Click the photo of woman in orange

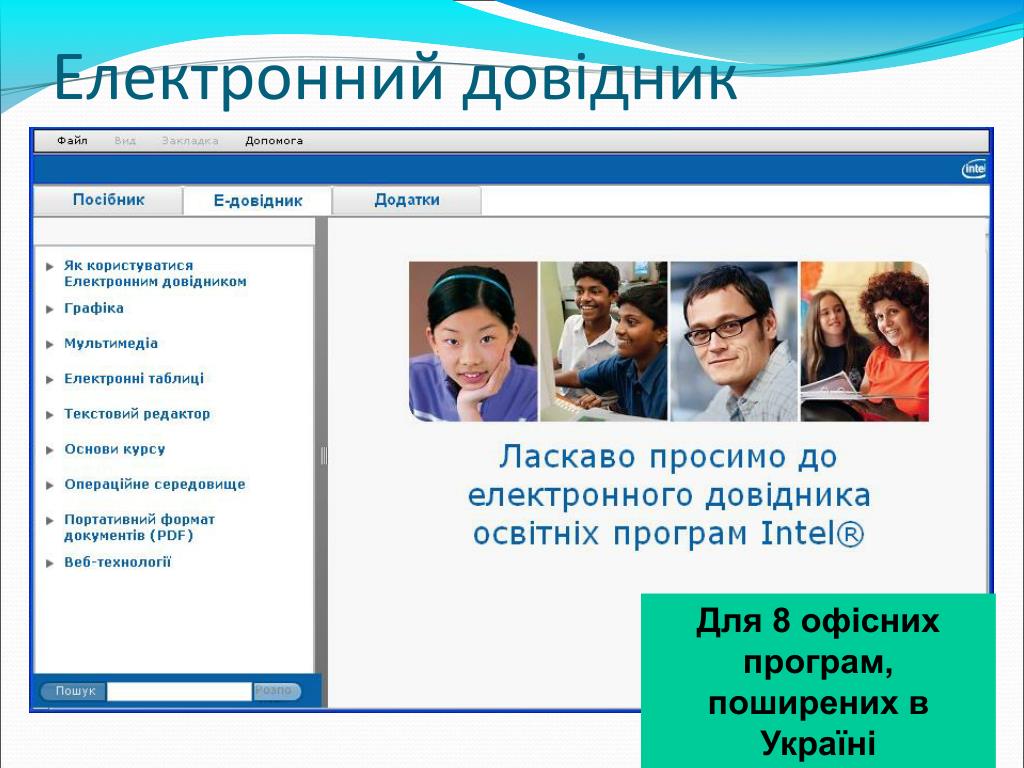point(865,342)
